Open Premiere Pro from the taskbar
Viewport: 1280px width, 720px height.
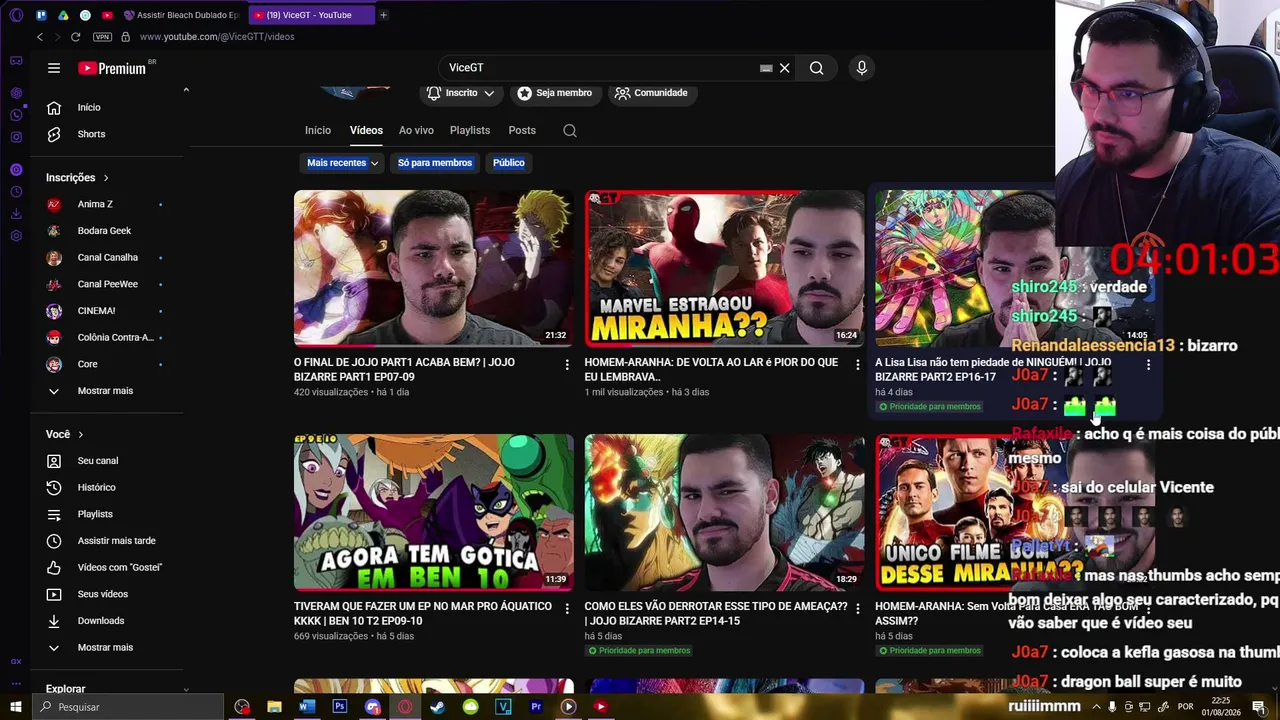coord(536,707)
